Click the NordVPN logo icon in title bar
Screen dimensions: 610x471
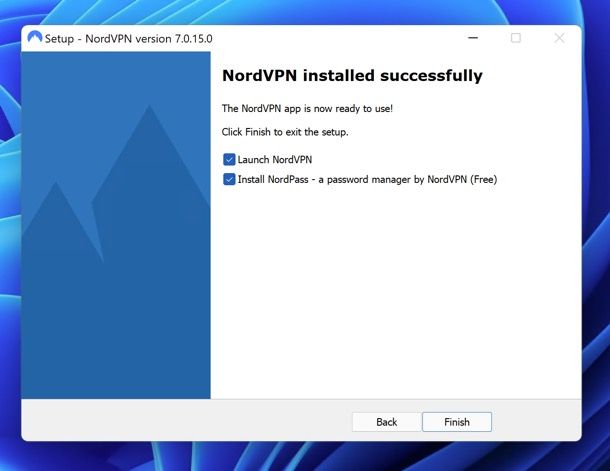click(x=35, y=37)
